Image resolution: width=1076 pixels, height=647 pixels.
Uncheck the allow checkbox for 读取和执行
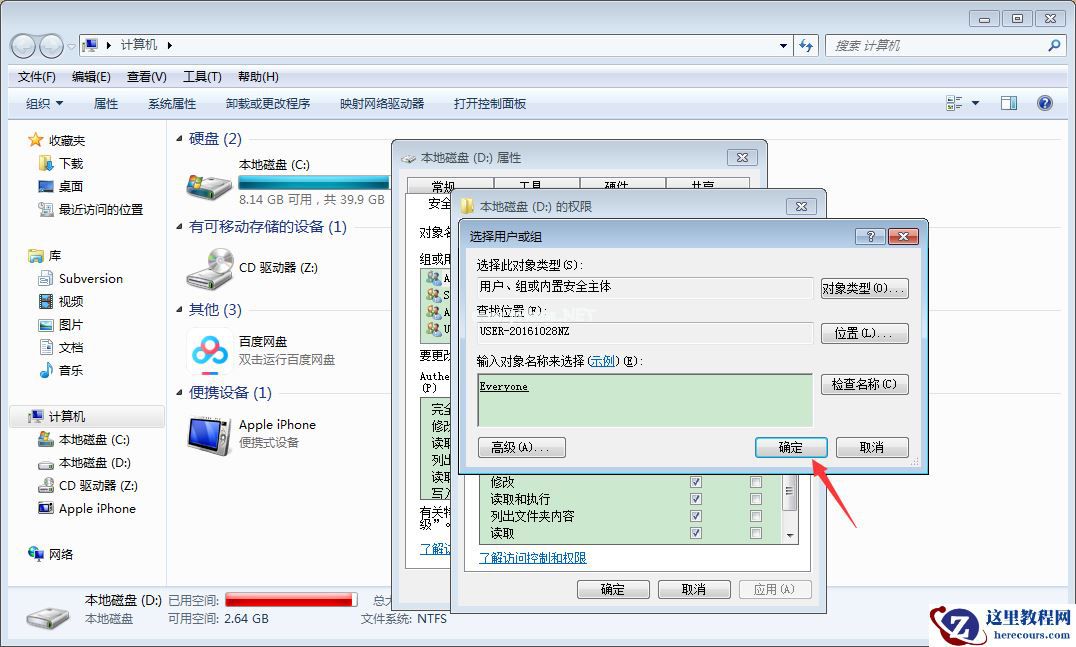[695, 498]
